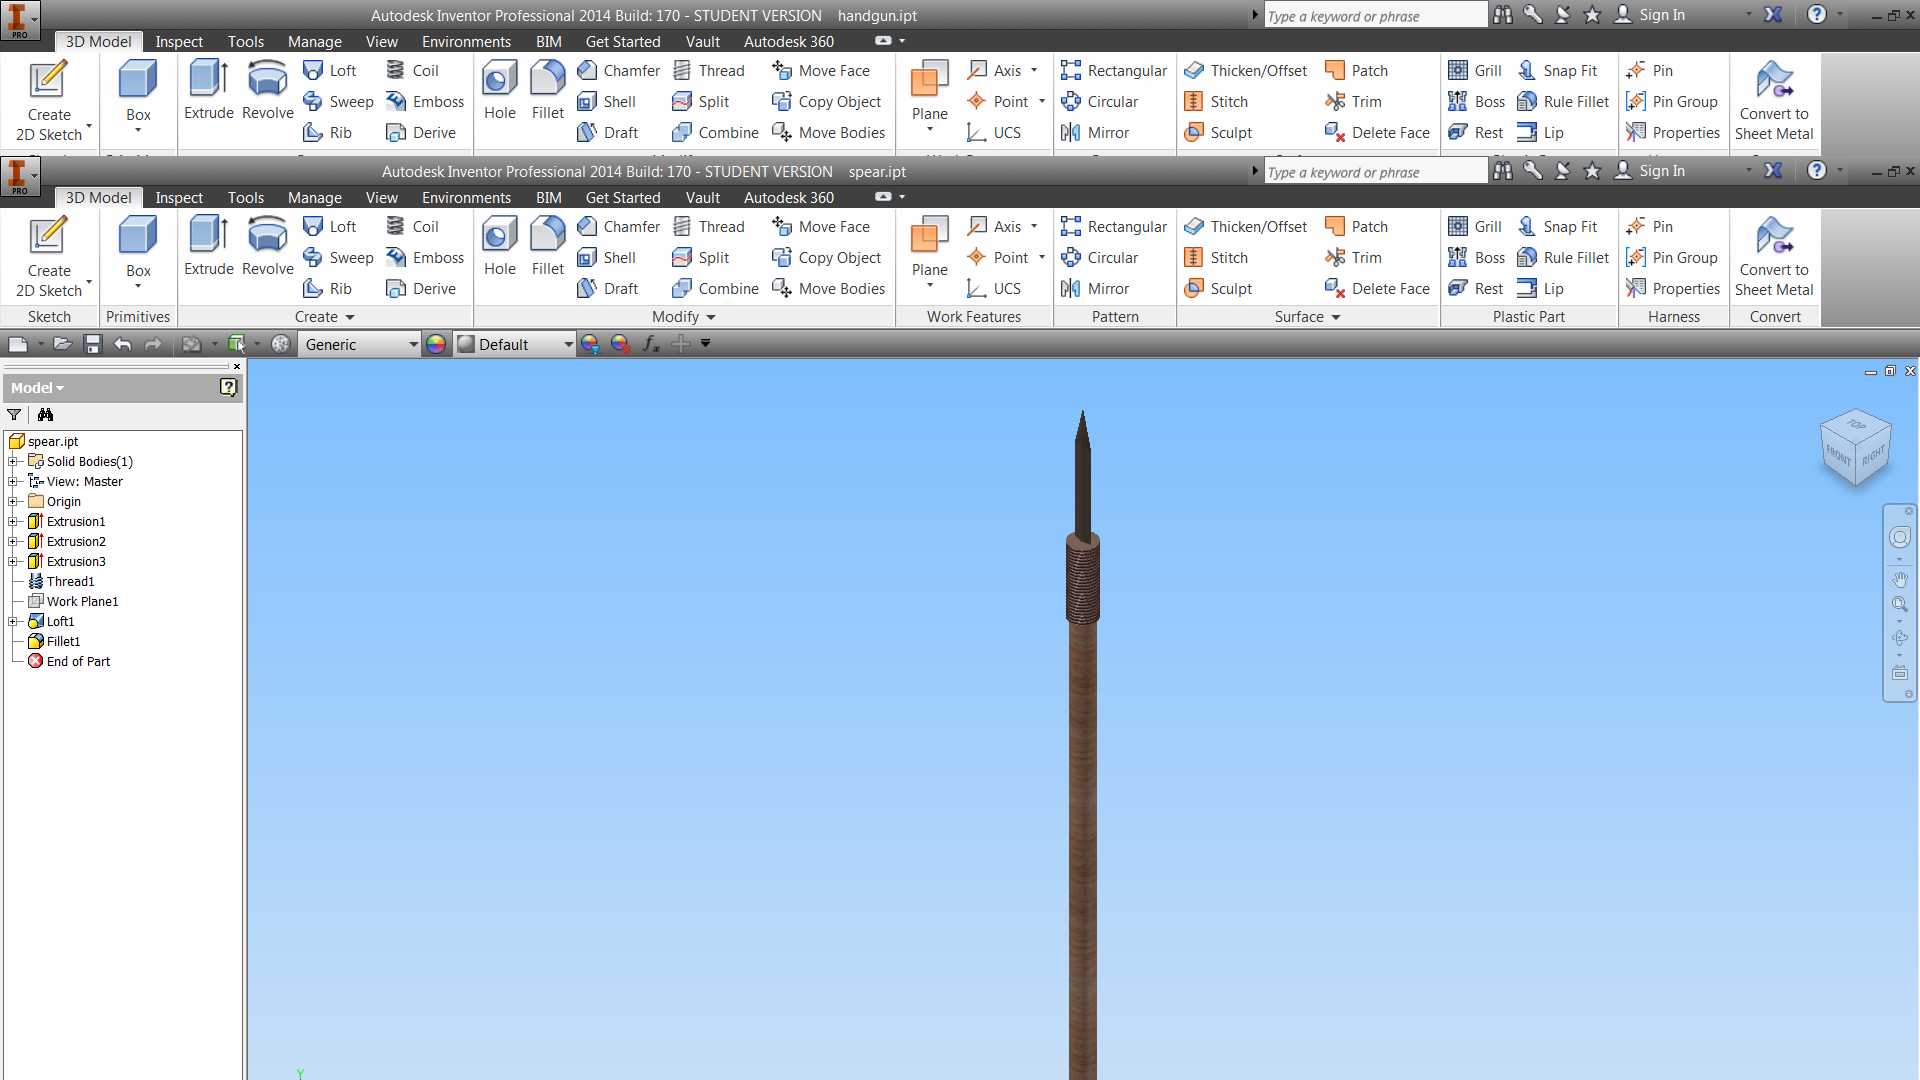Click Sign In in spear.ipt title bar

pyautogui.click(x=1651, y=171)
